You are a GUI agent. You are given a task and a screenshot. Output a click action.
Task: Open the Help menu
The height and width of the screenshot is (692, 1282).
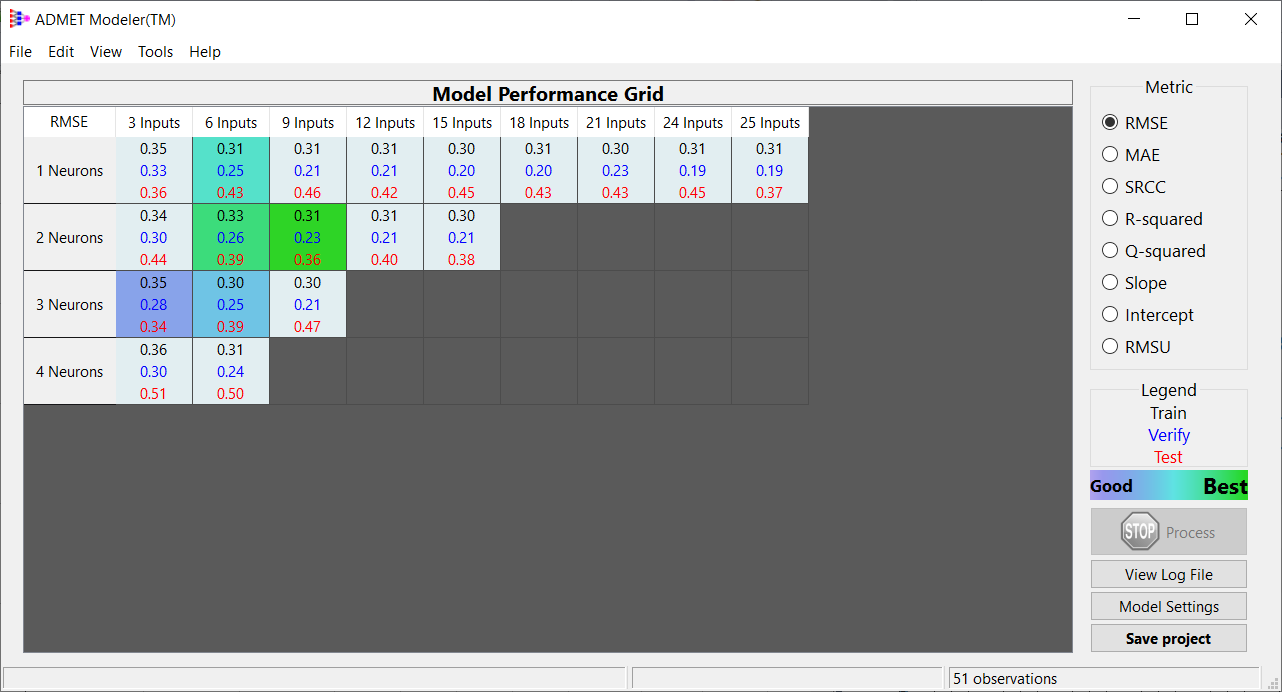[205, 52]
